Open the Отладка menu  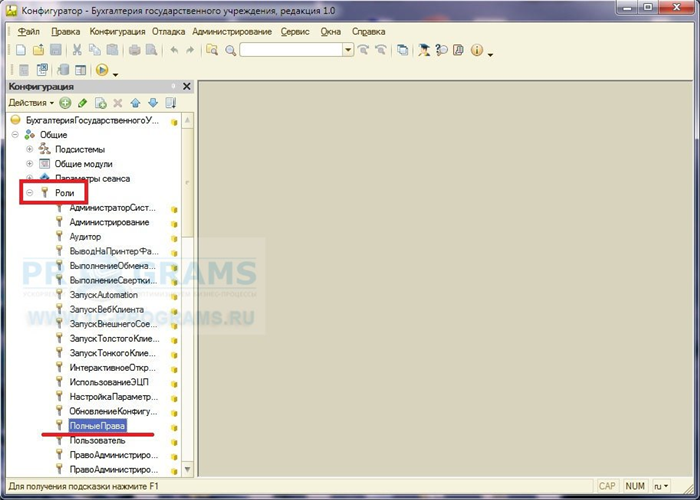coord(168,32)
